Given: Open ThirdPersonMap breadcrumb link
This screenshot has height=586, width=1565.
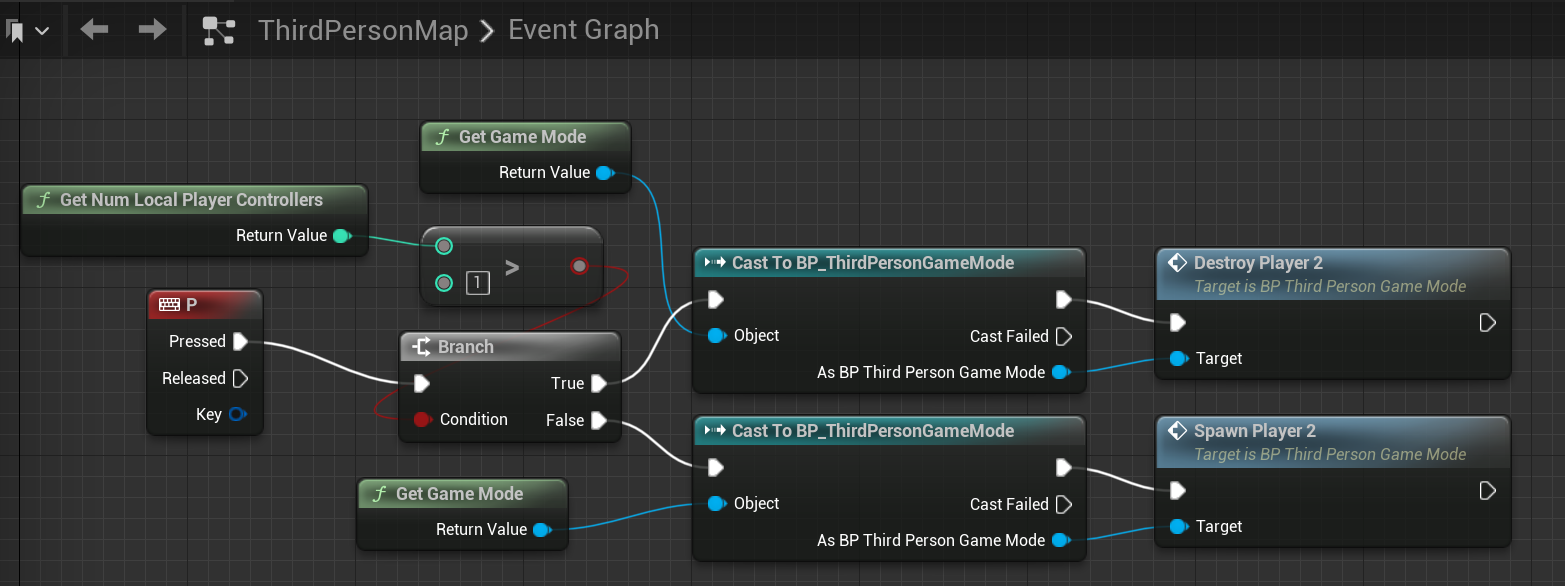Looking at the screenshot, I should tap(363, 30).
